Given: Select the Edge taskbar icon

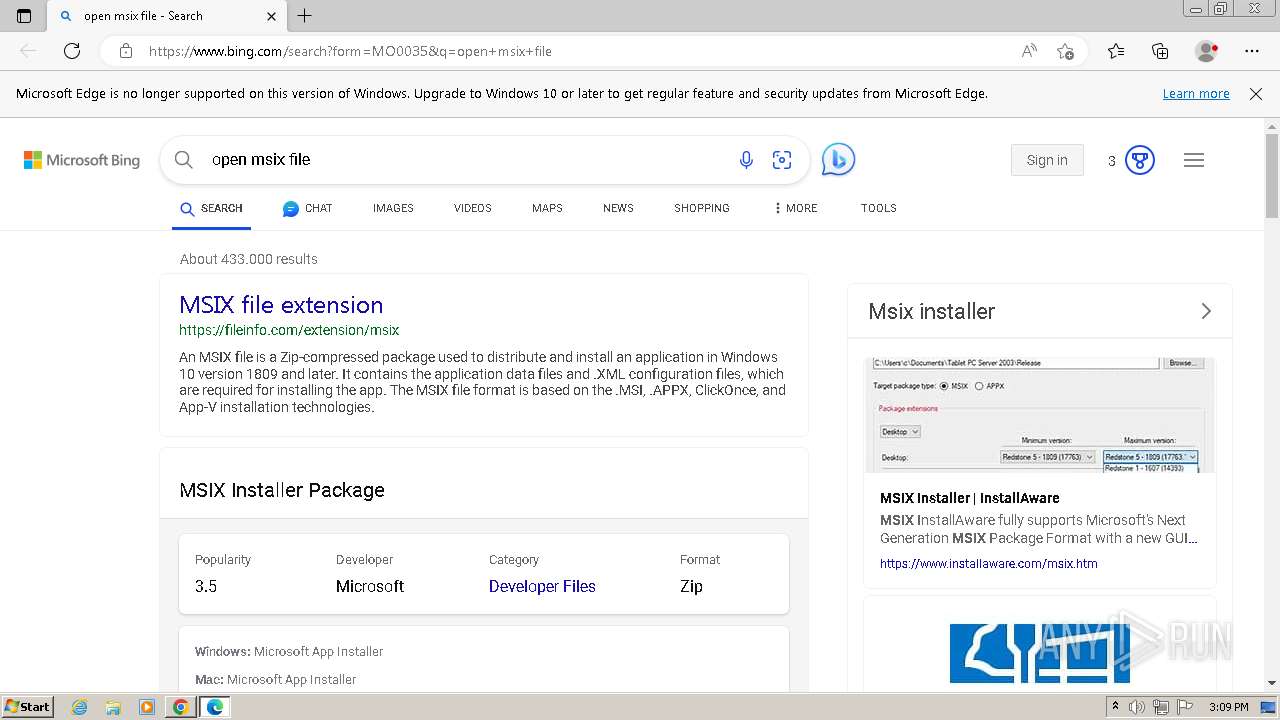Looking at the screenshot, I should [215, 707].
